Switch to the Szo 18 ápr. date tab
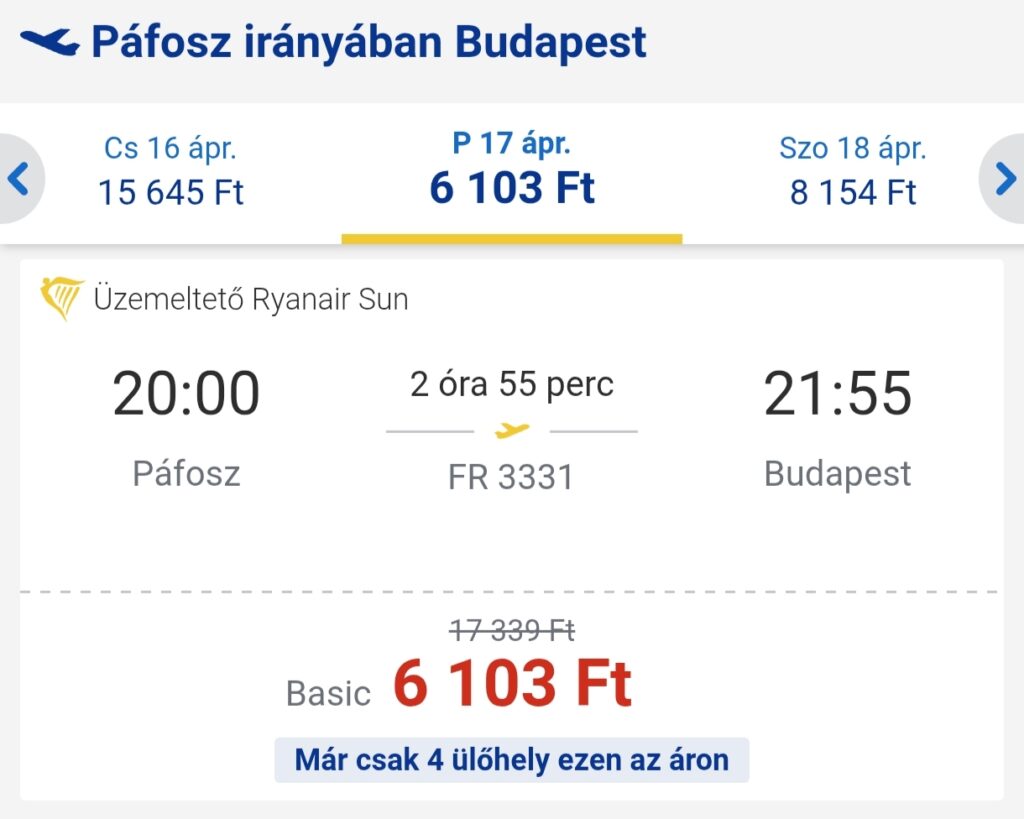The width and height of the screenshot is (1024, 819). pos(852,171)
